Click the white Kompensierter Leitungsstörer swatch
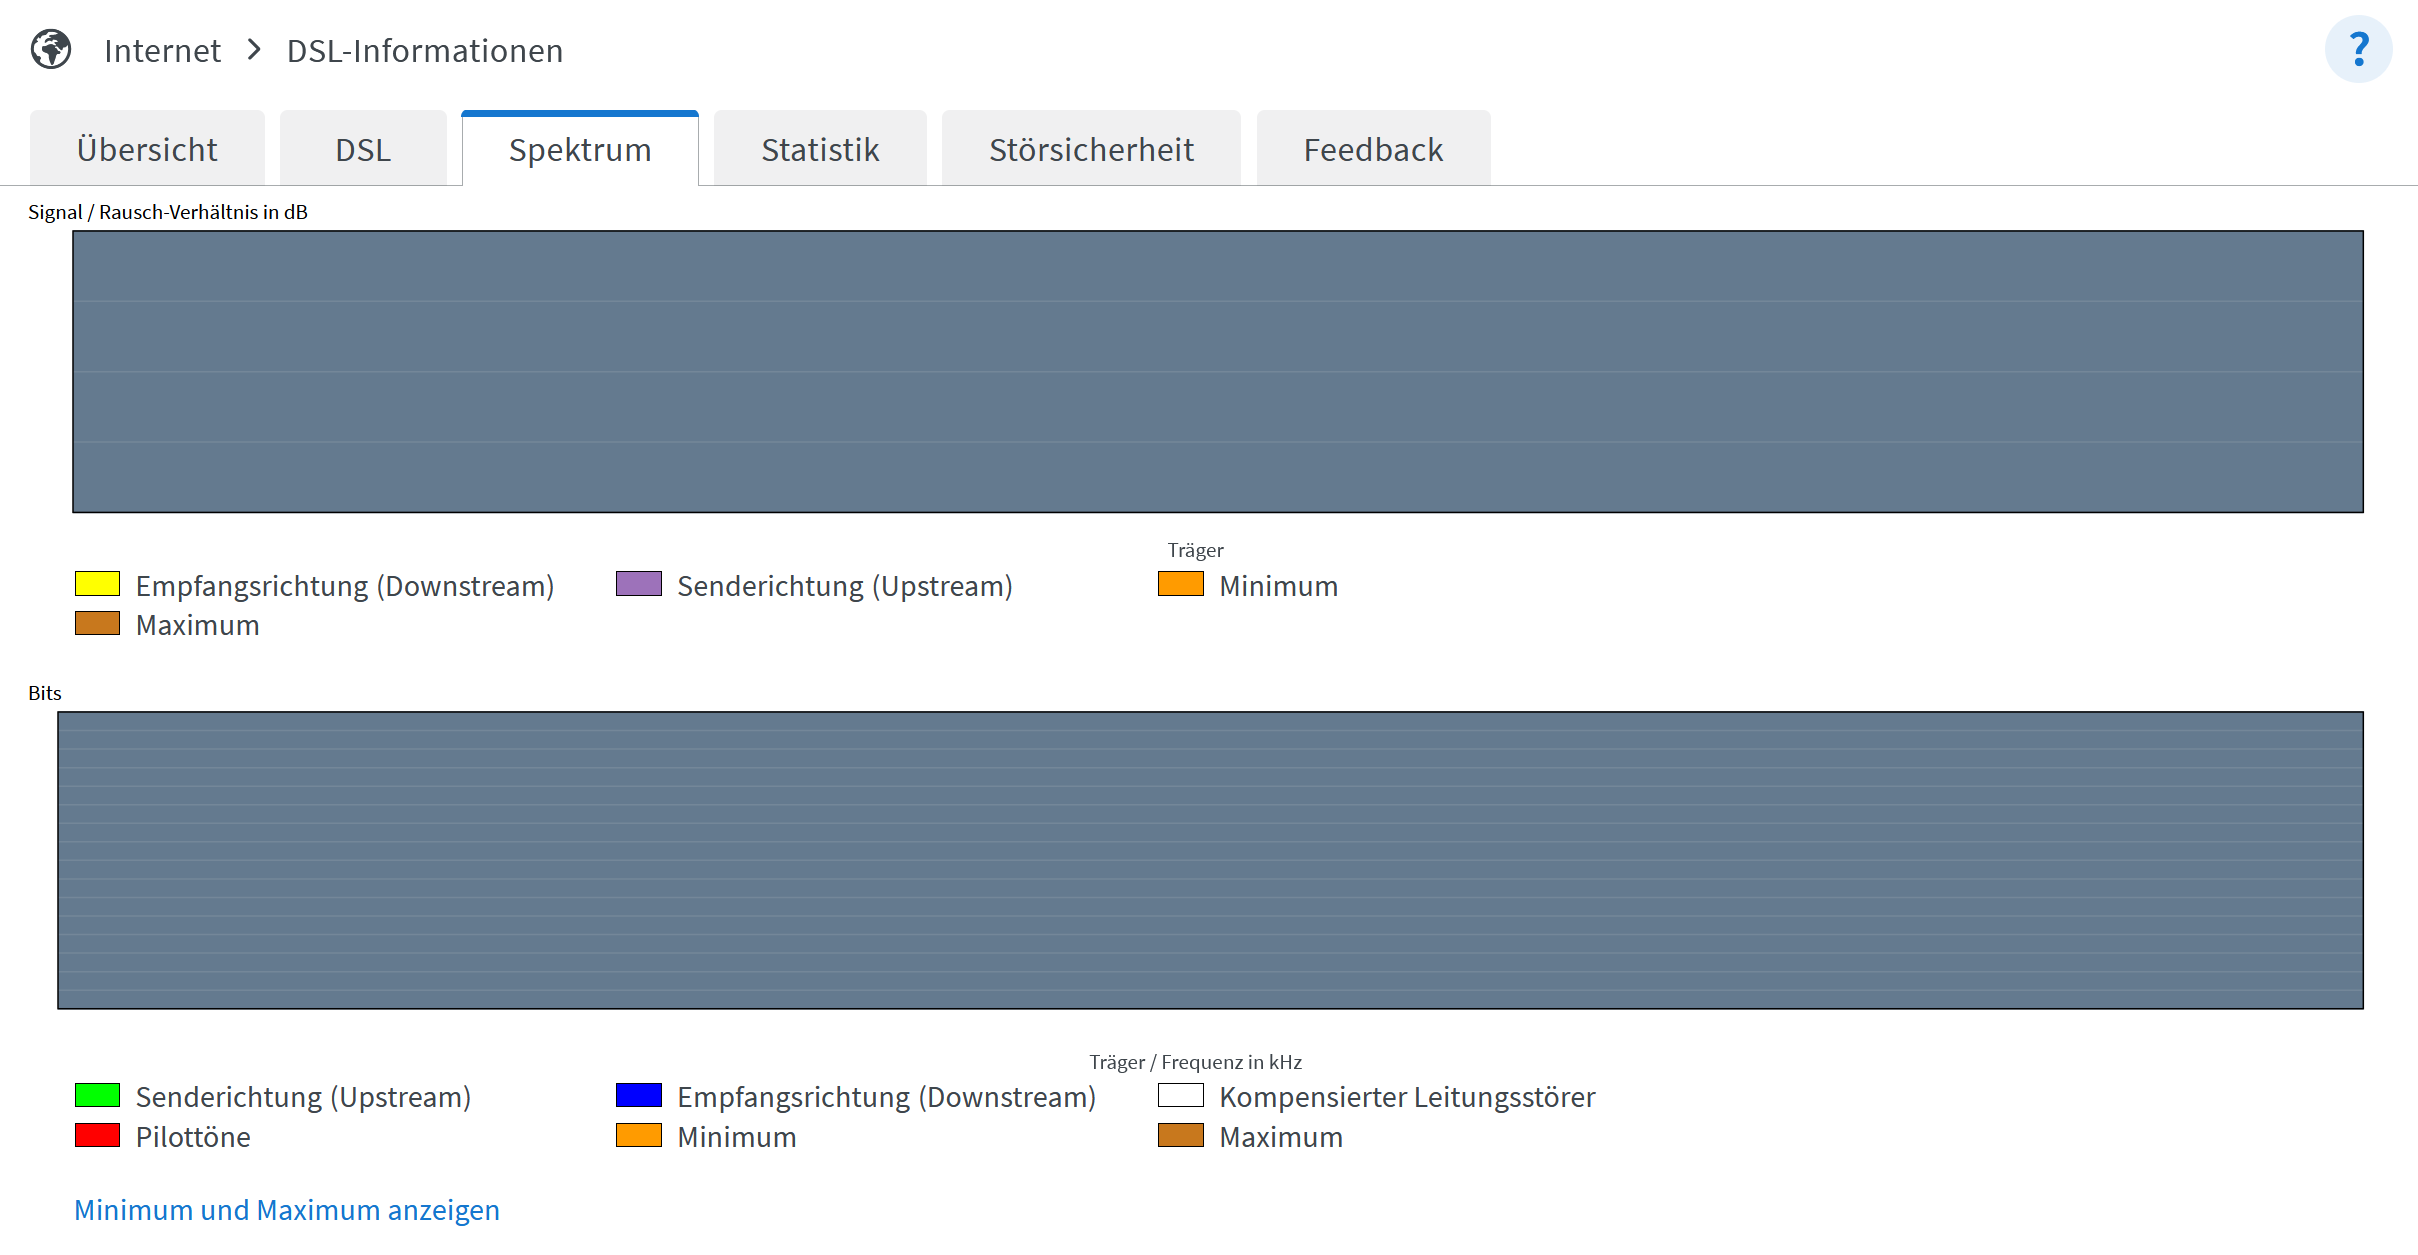 [x=1180, y=1095]
